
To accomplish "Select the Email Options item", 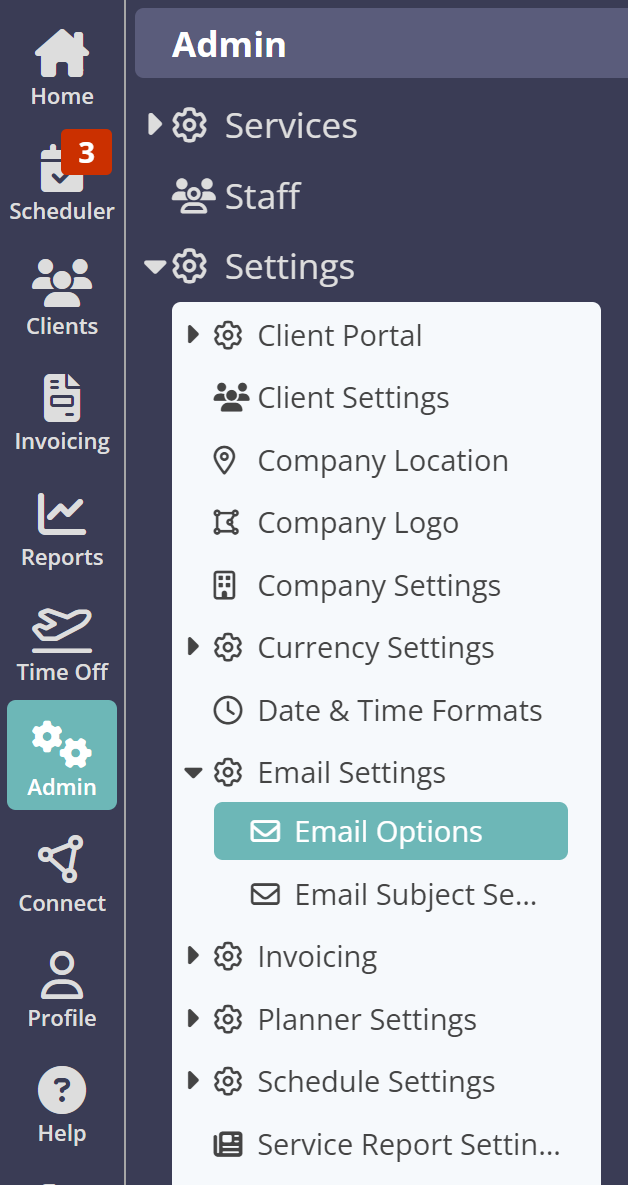I will [391, 831].
